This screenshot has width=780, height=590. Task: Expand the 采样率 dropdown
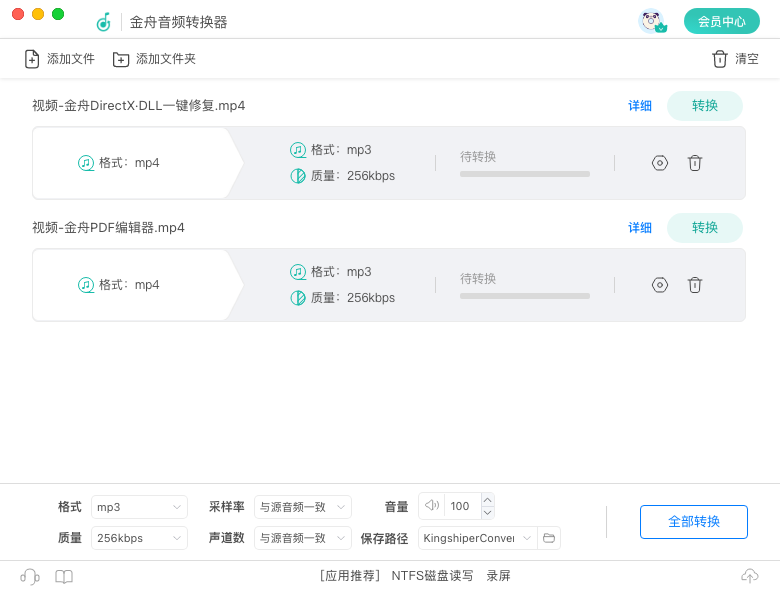coord(303,507)
